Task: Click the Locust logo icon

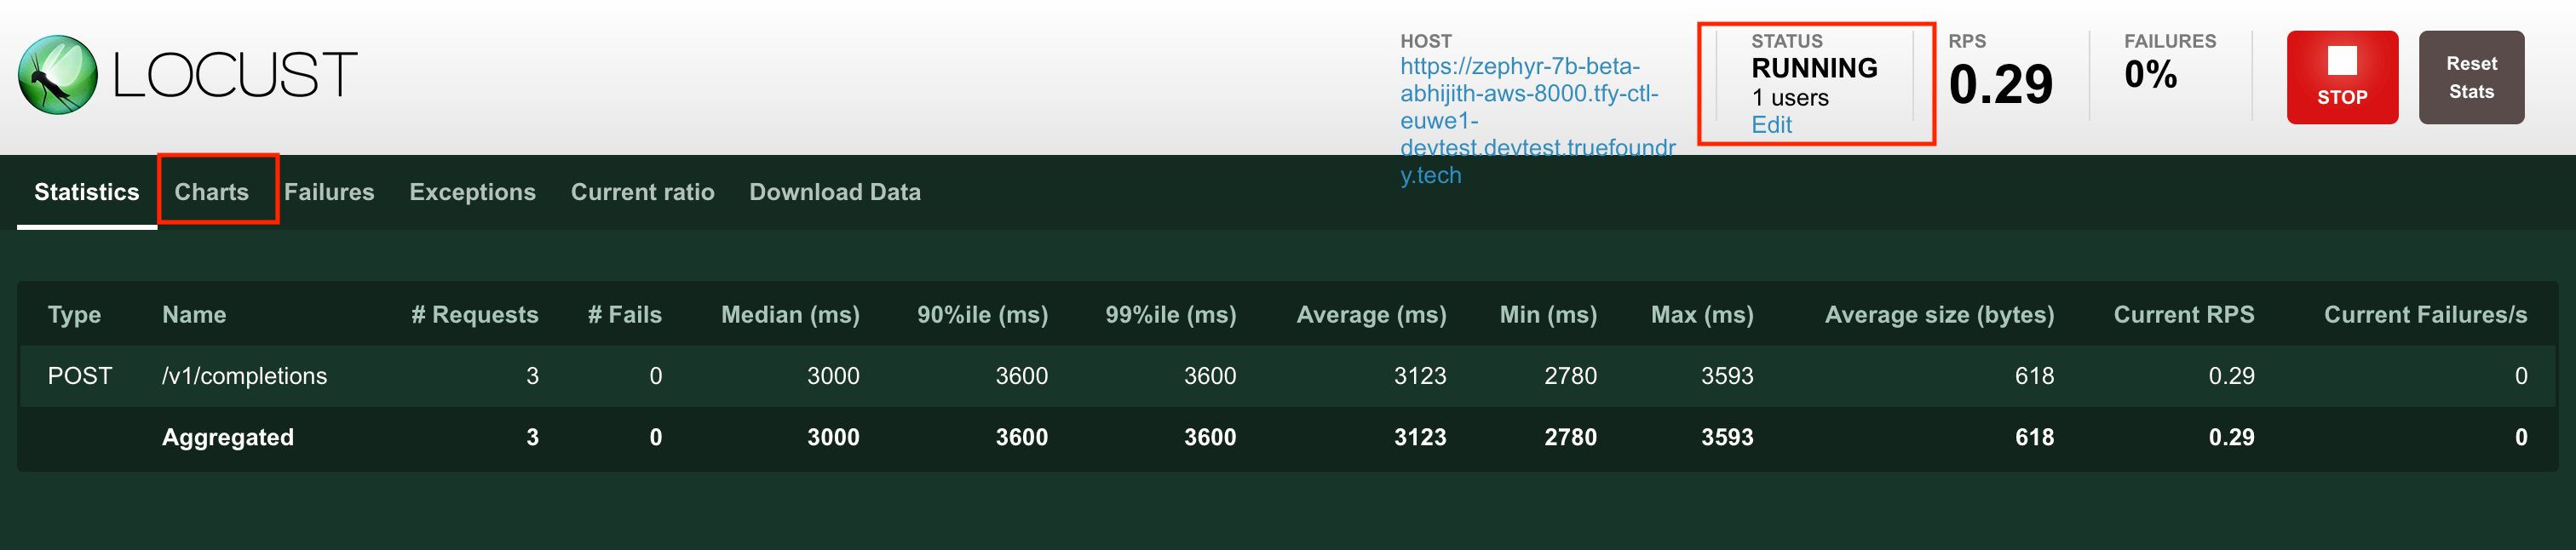Action: (x=58, y=75)
